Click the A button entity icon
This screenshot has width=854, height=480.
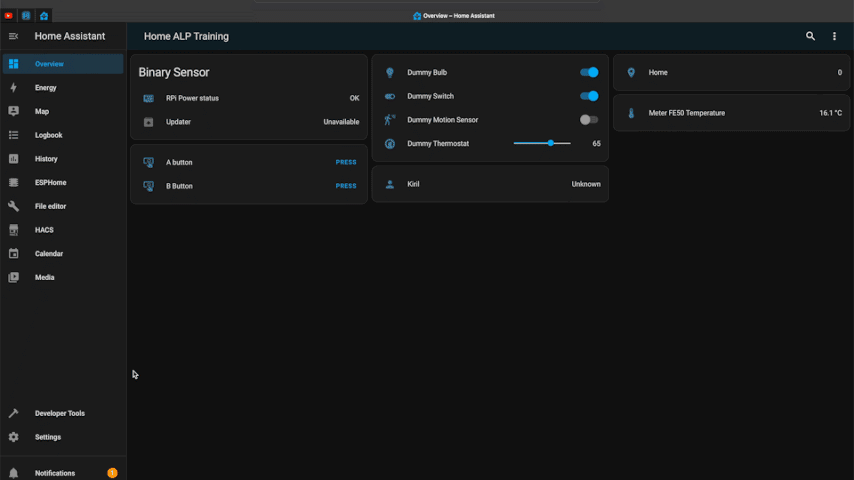[x=148, y=162]
